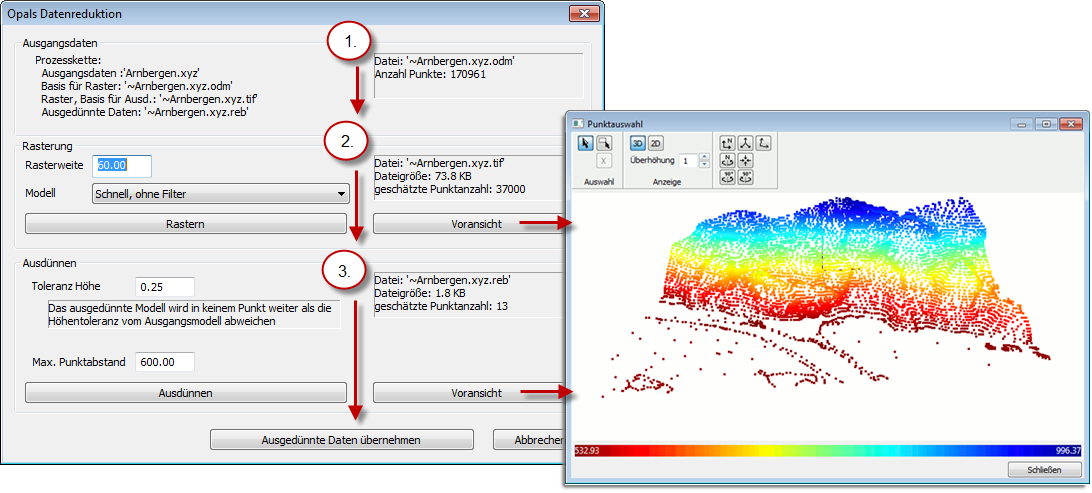Click the center view crosshair icon
The width and height of the screenshot is (1092, 493).
click(x=745, y=161)
